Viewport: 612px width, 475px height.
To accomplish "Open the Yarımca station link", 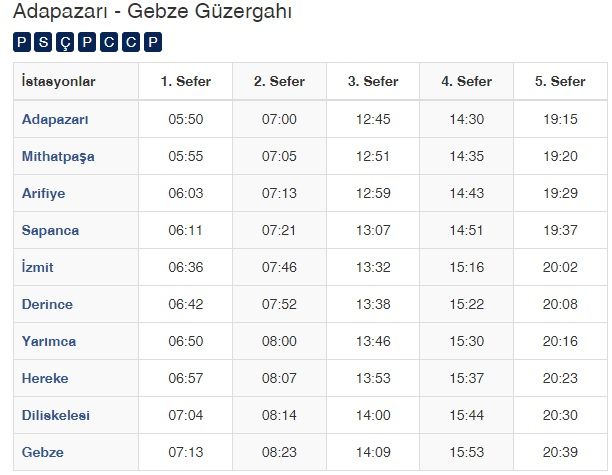I will point(49,341).
